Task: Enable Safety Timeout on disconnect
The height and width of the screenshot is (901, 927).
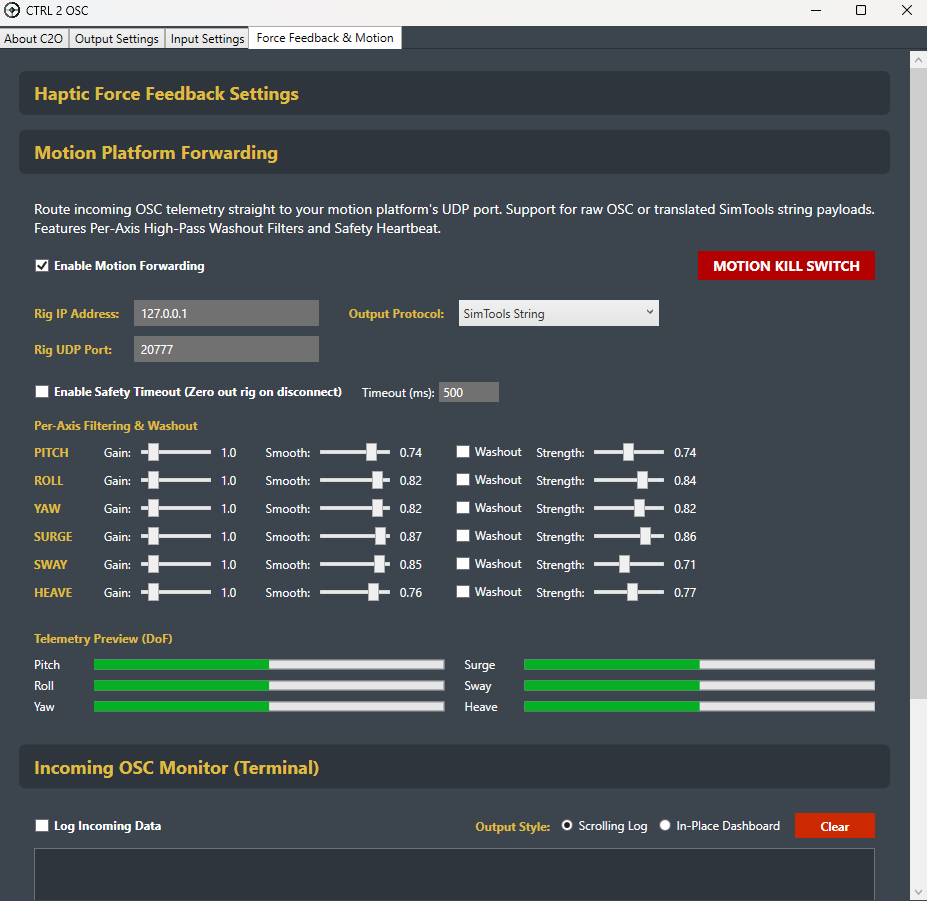Action: [x=41, y=392]
